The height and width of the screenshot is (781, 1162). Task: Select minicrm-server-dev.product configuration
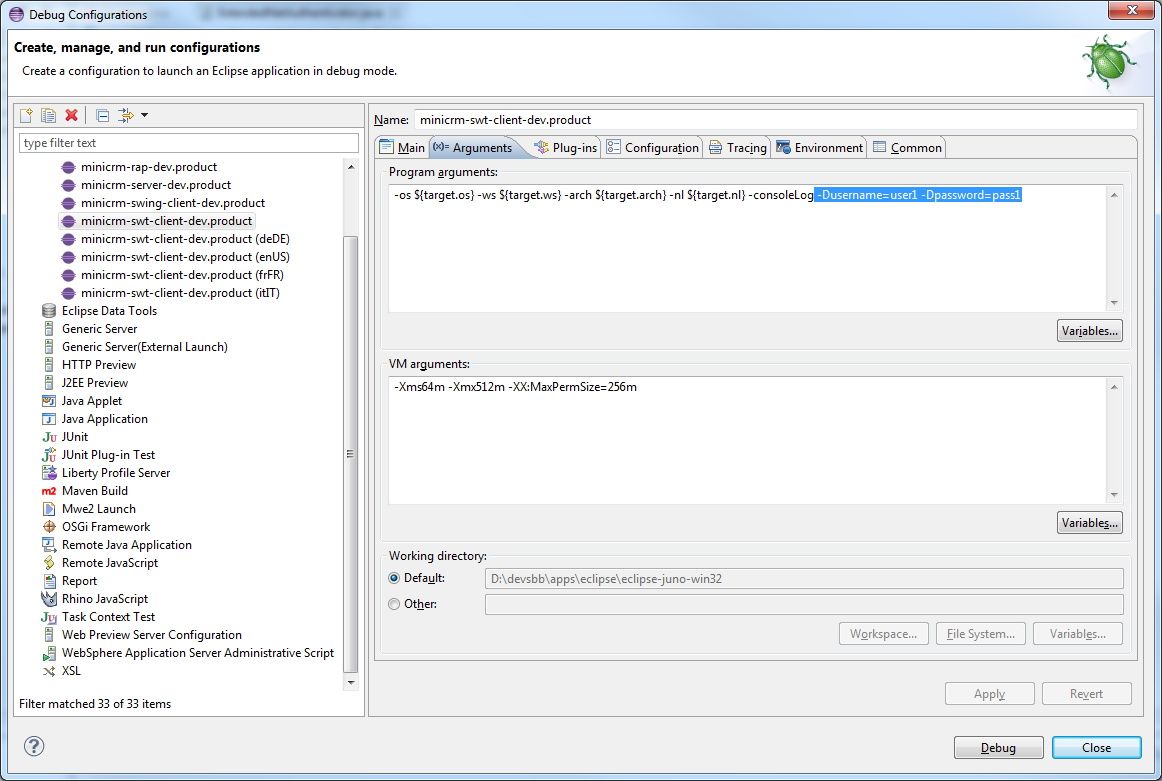point(156,185)
